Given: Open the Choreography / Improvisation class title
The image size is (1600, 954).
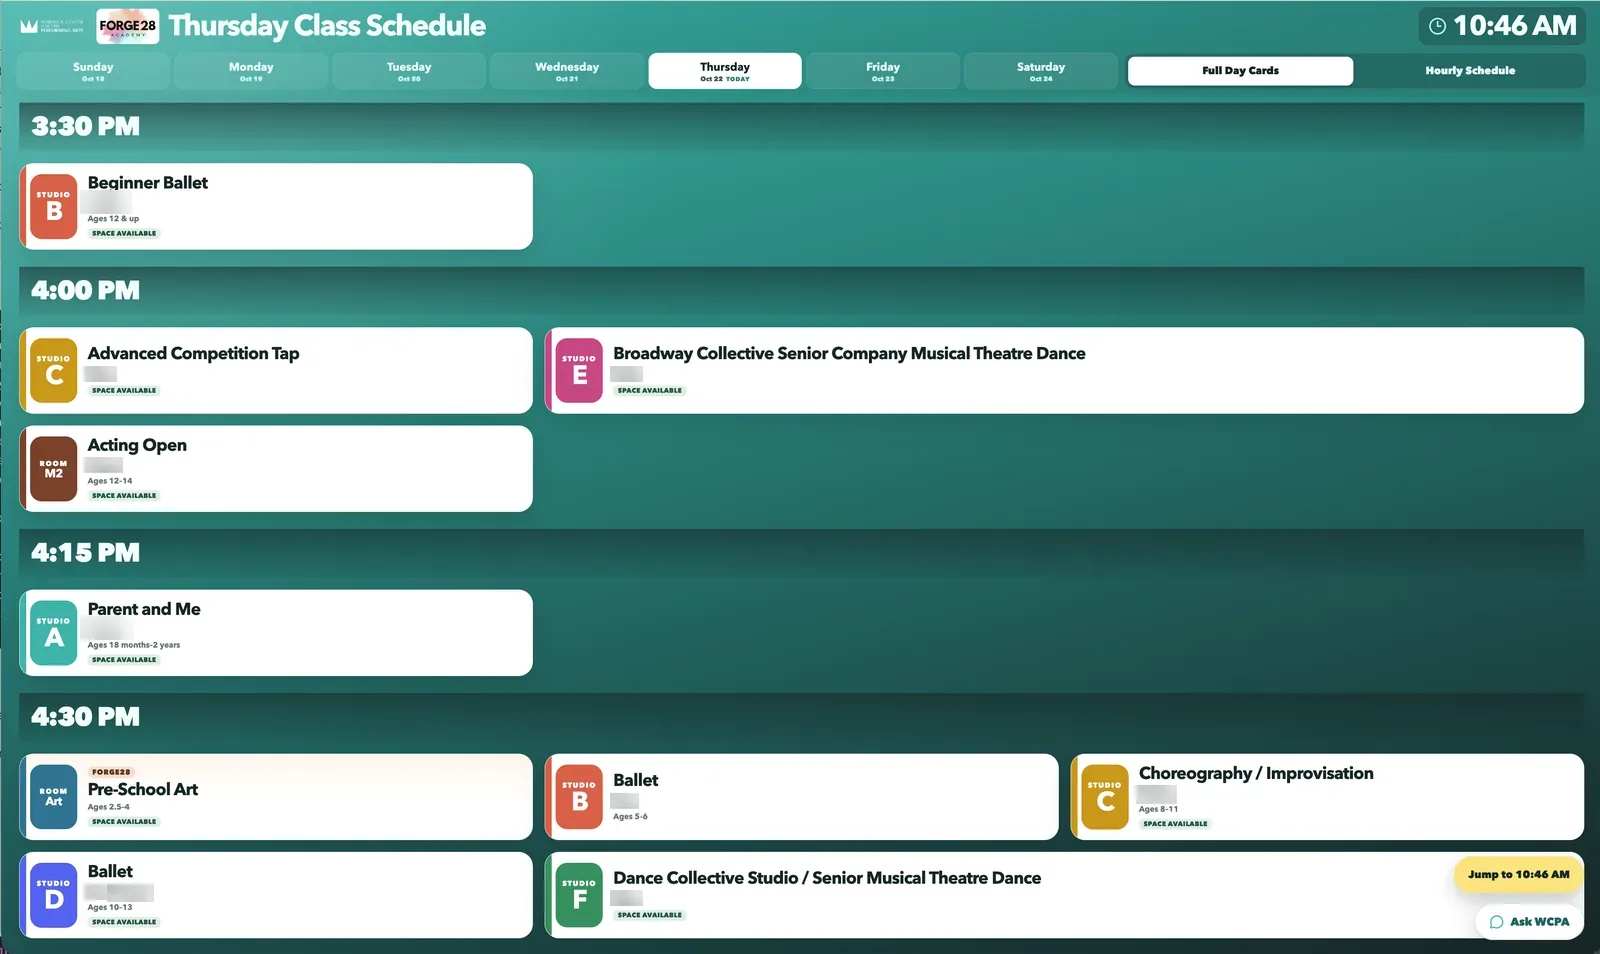Looking at the screenshot, I should 1256,773.
